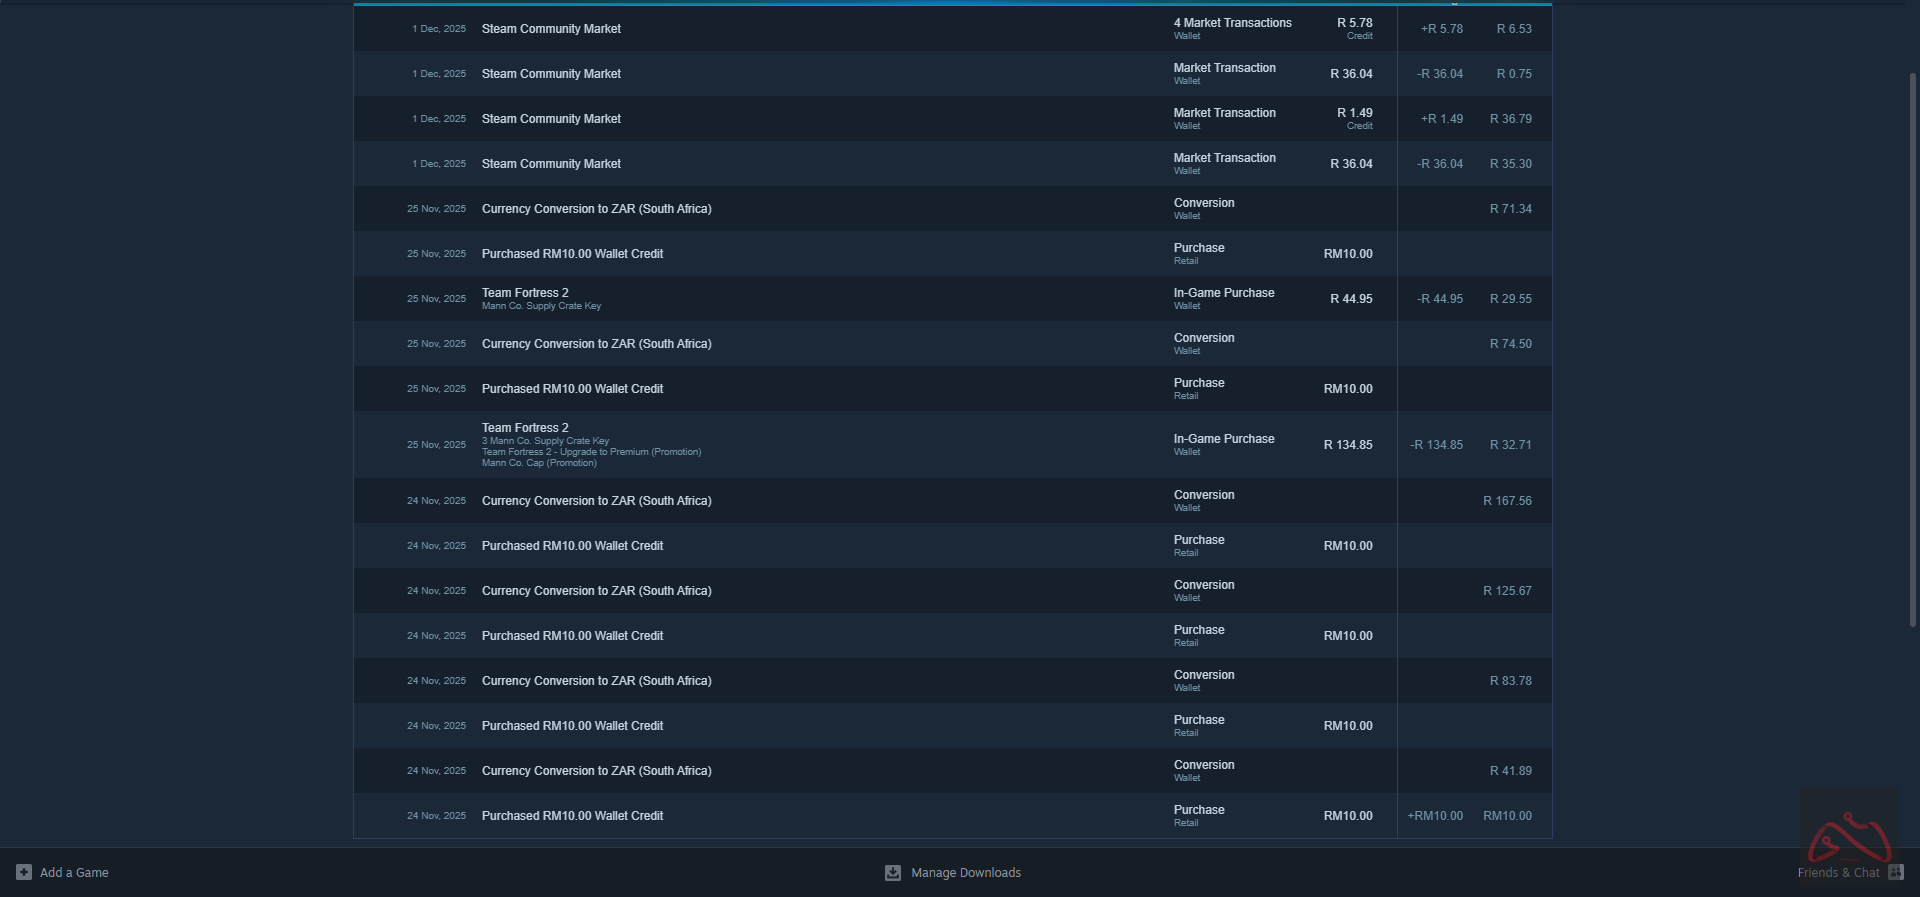Viewport: 1920px width, 897px height.
Task: Open Currency Conversion row with balance R 71.34
Action: (952, 209)
